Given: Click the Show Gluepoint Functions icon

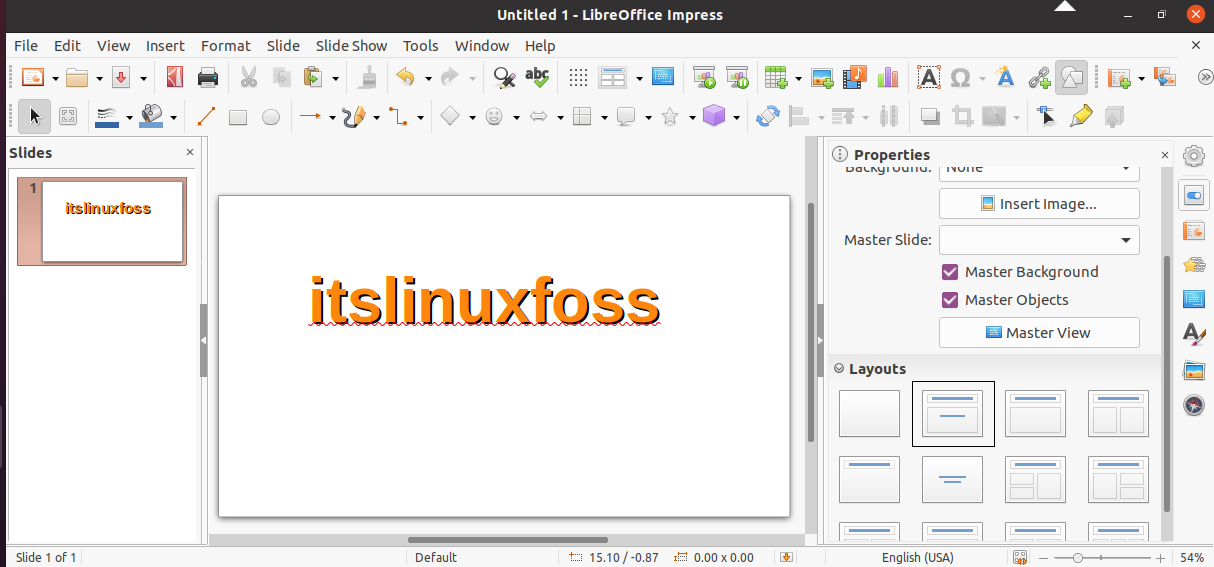Looking at the screenshot, I should pos(1080,117).
